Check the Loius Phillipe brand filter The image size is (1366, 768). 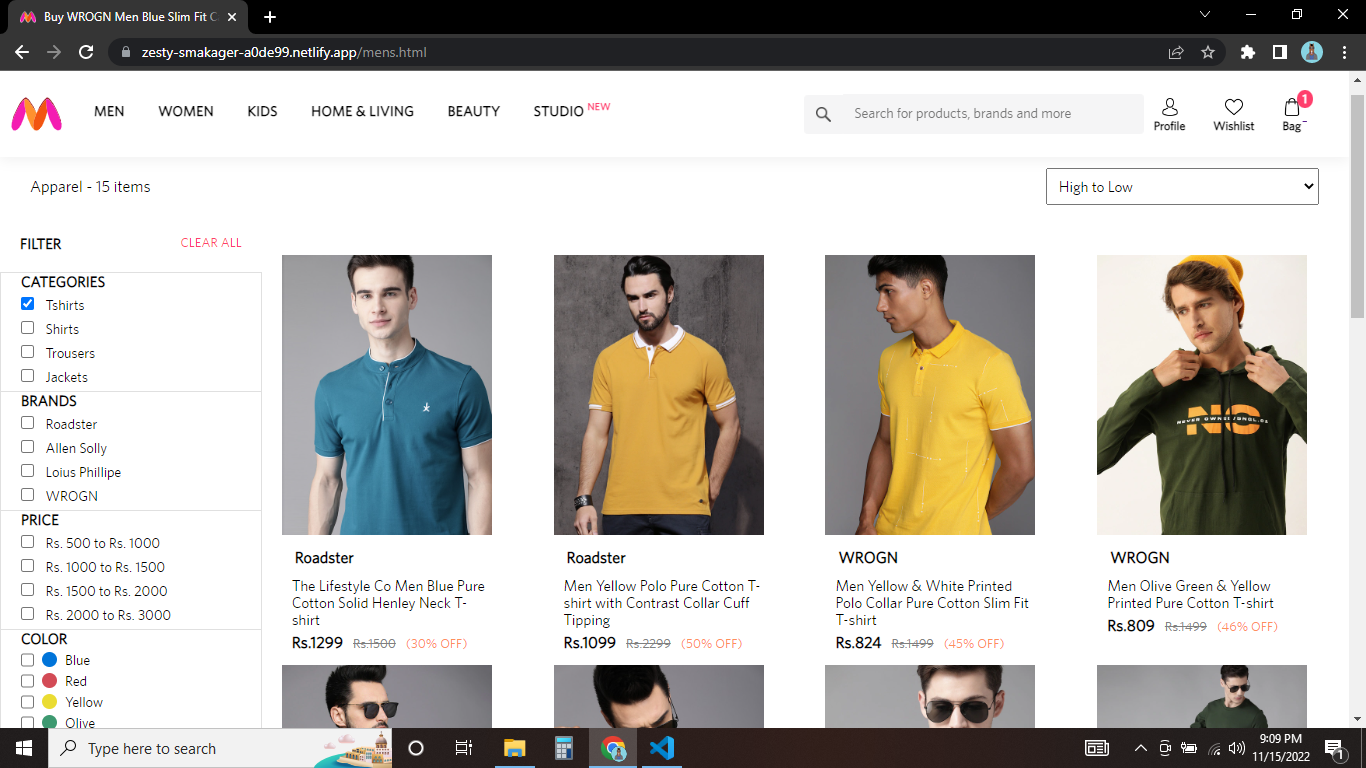(x=28, y=471)
